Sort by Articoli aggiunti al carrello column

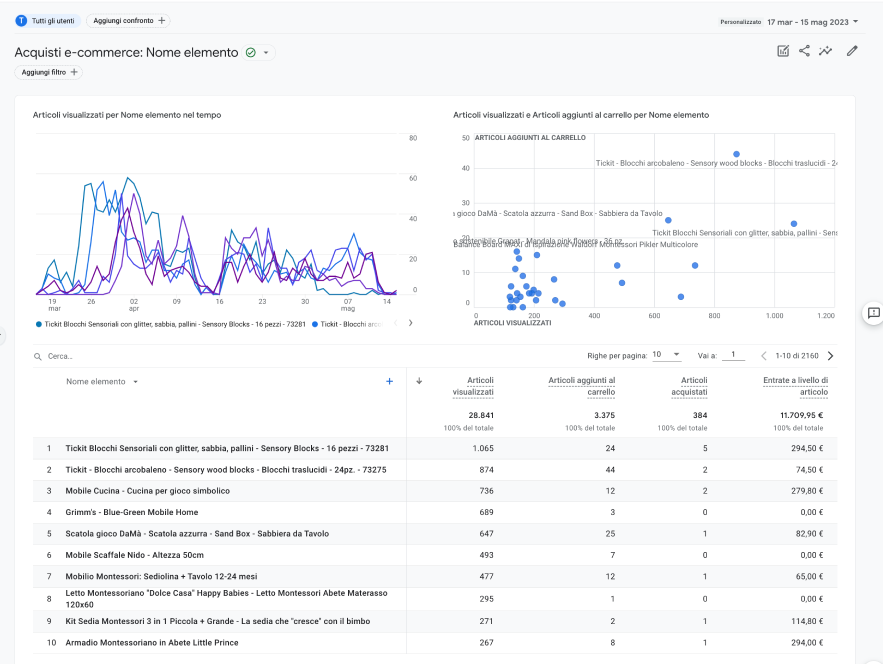581,386
